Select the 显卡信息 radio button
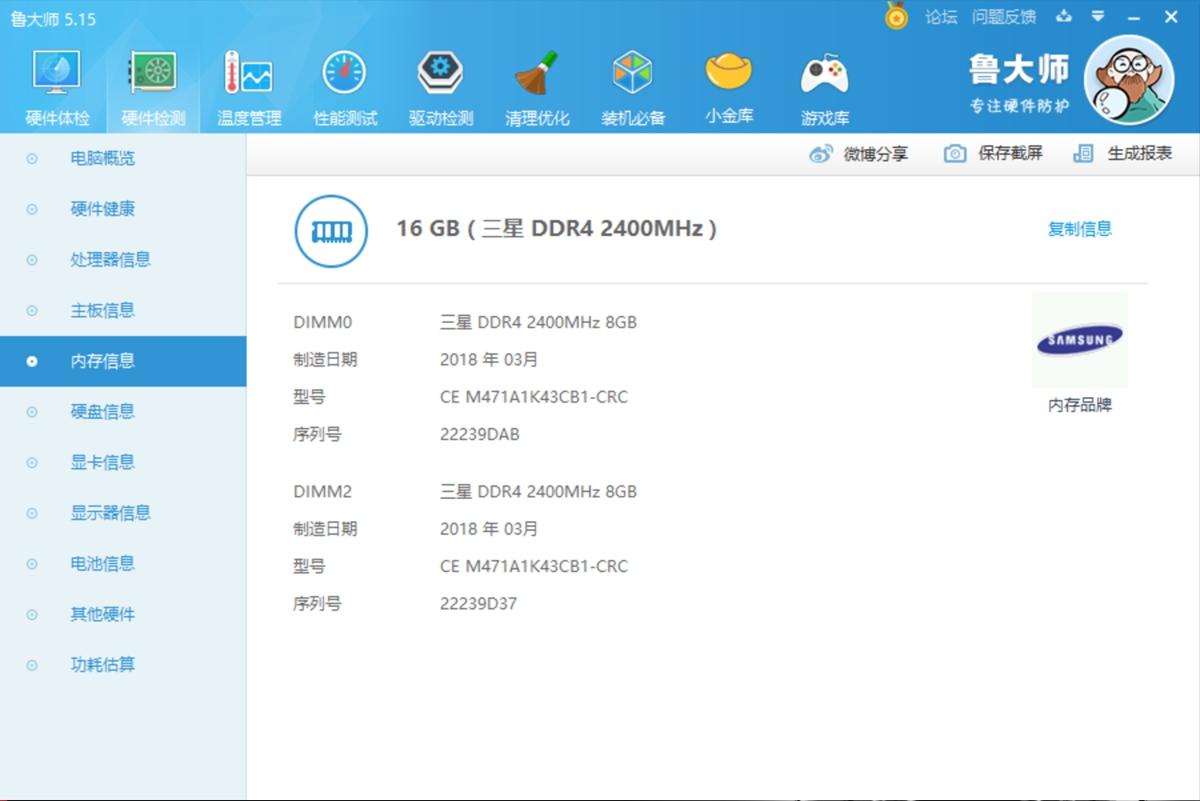The height and width of the screenshot is (801, 1200). coord(30,462)
